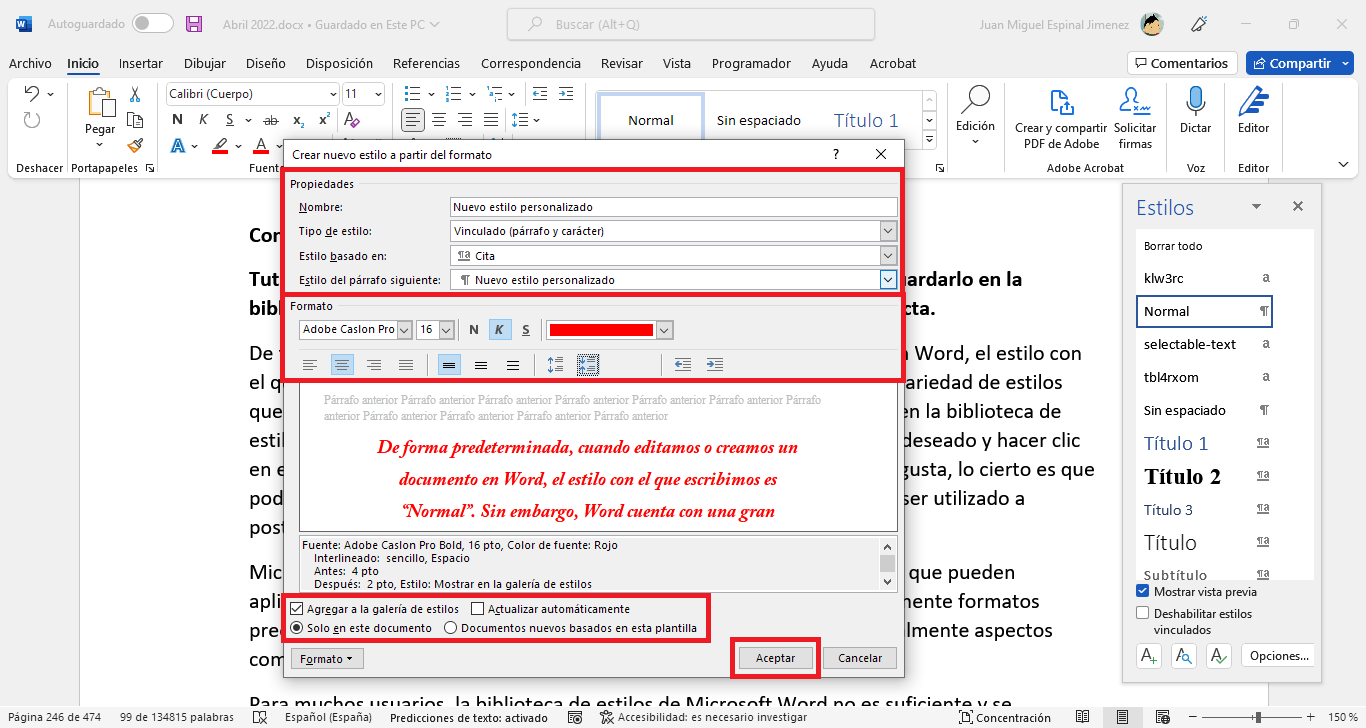Open the Referencias tab
The height and width of the screenshot is (728, 1366).
pos(426,63)
